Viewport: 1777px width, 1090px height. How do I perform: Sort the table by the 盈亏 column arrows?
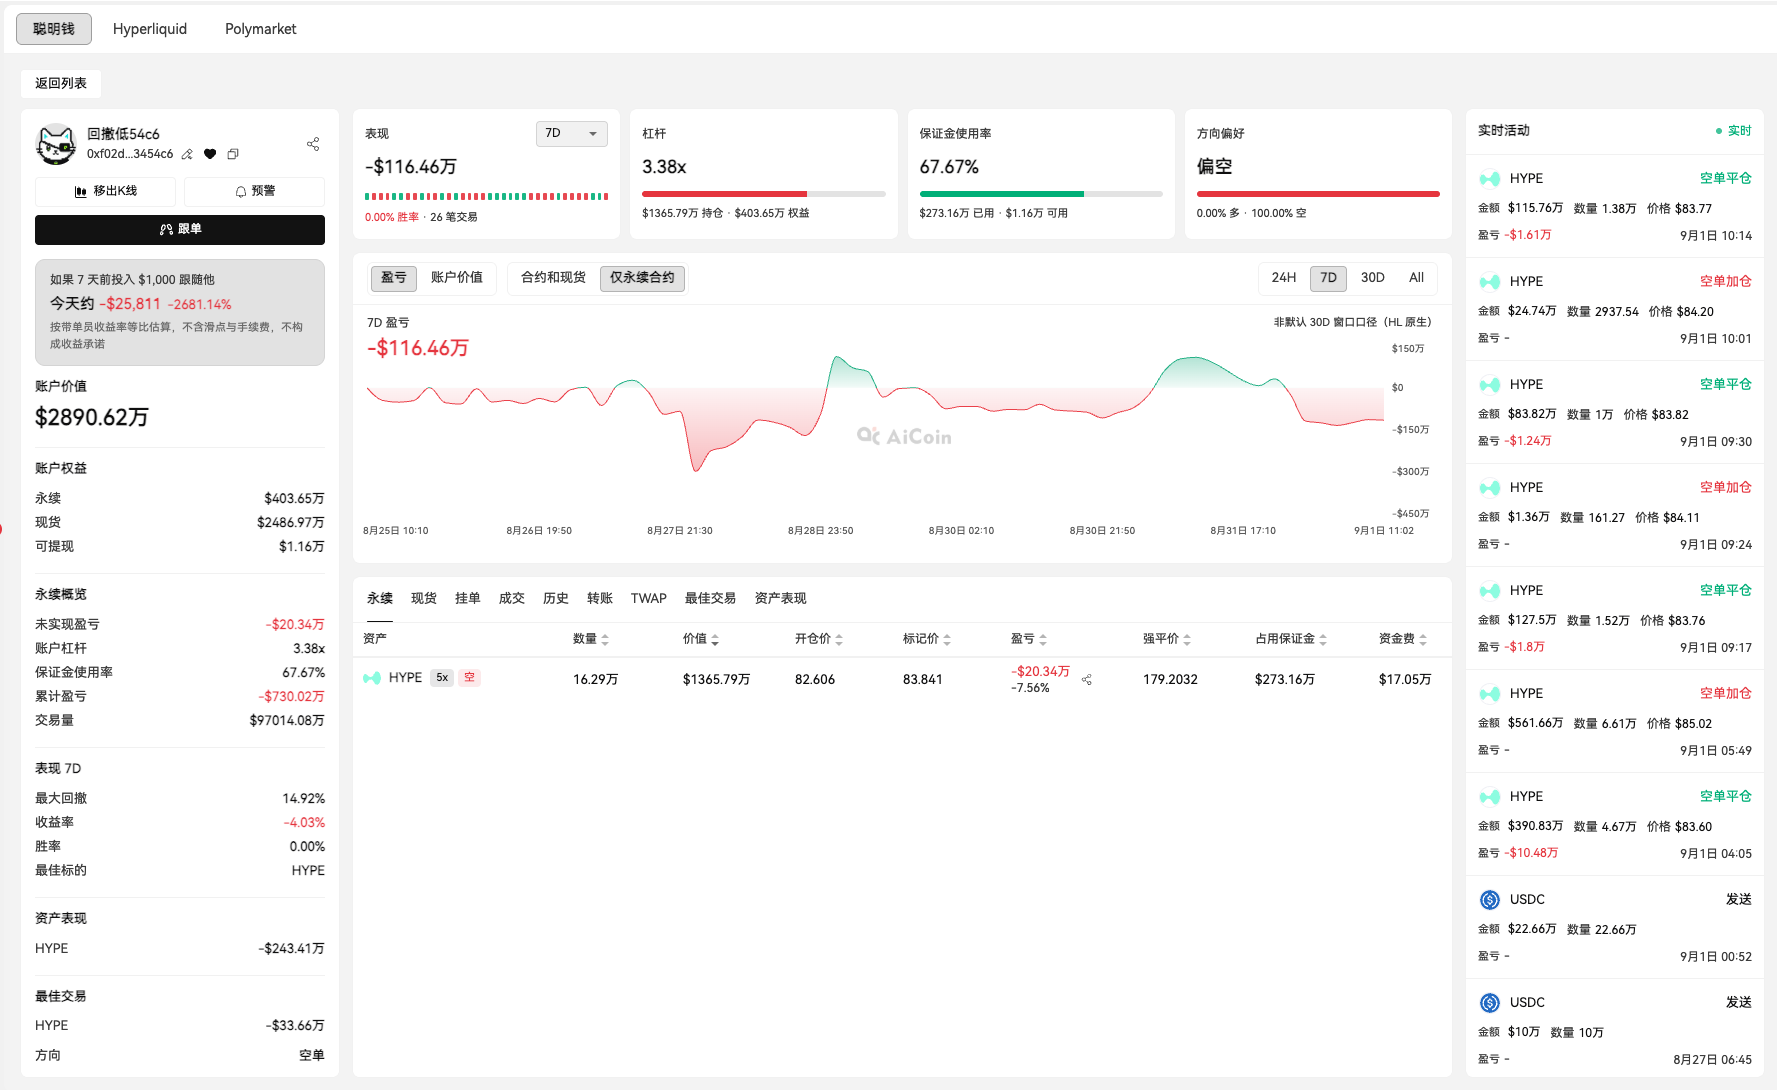1043,639
